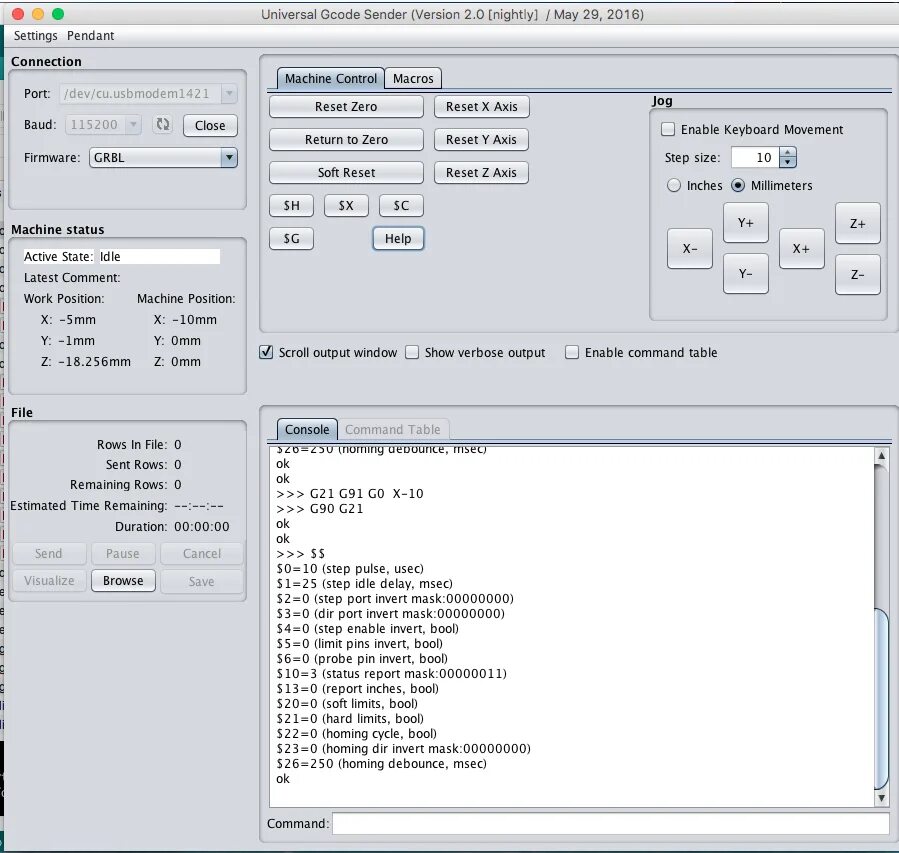
Task: Decrease step size with down arrow
Action: (788, 163)
